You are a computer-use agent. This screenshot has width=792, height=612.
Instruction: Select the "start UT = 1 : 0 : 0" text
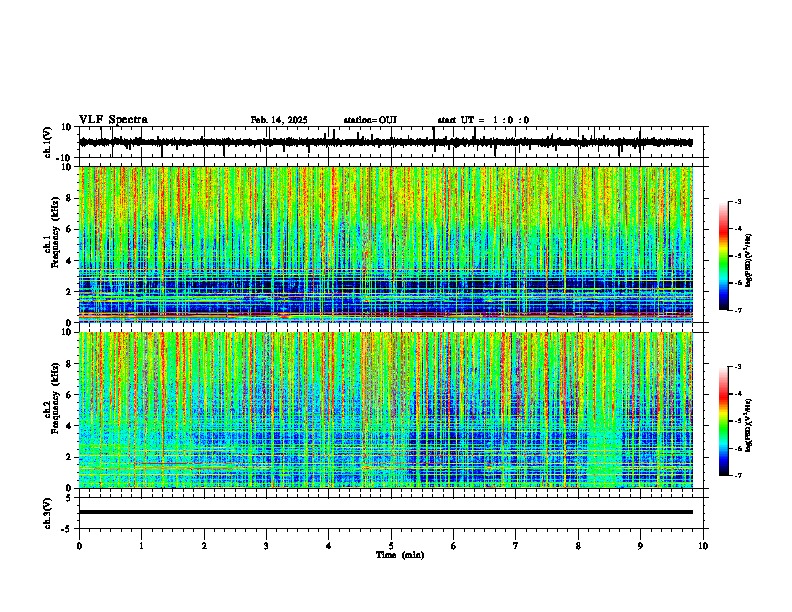point(483,120)
